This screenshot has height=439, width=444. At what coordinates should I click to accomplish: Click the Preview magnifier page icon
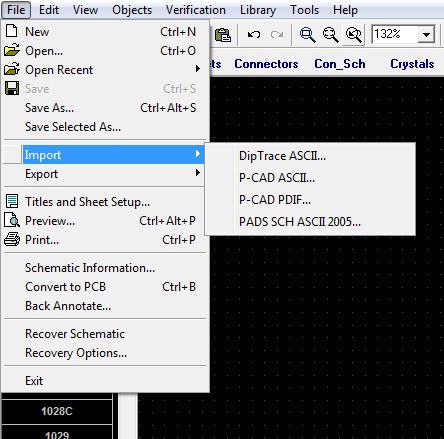click(x=12, y=220)
